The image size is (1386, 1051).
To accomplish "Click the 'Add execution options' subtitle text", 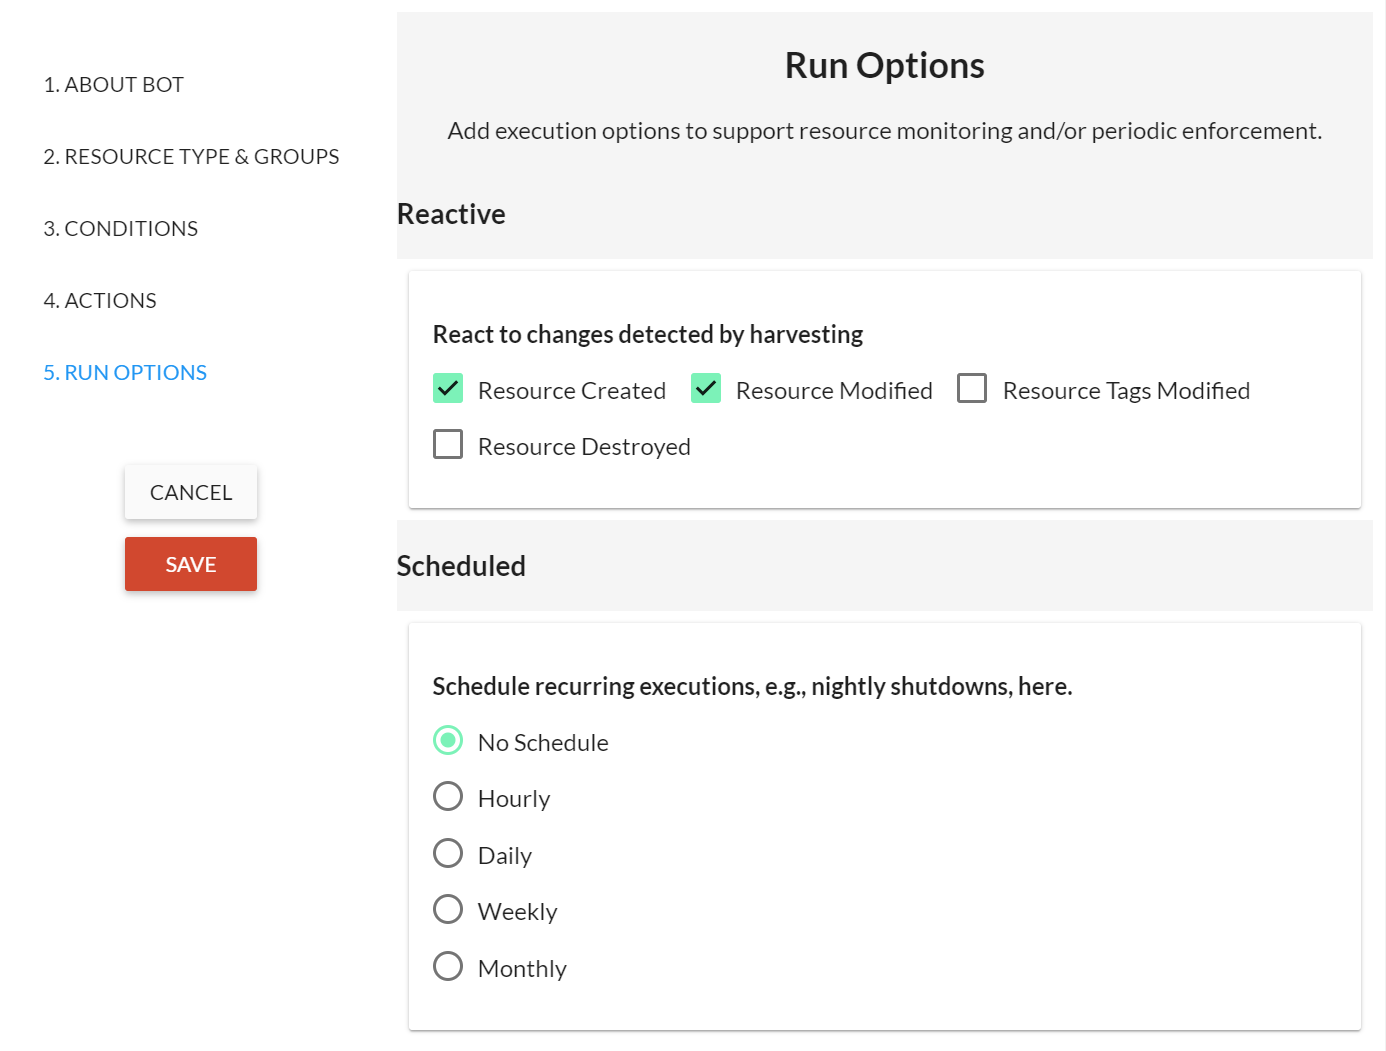I will [x=885, y=131].
